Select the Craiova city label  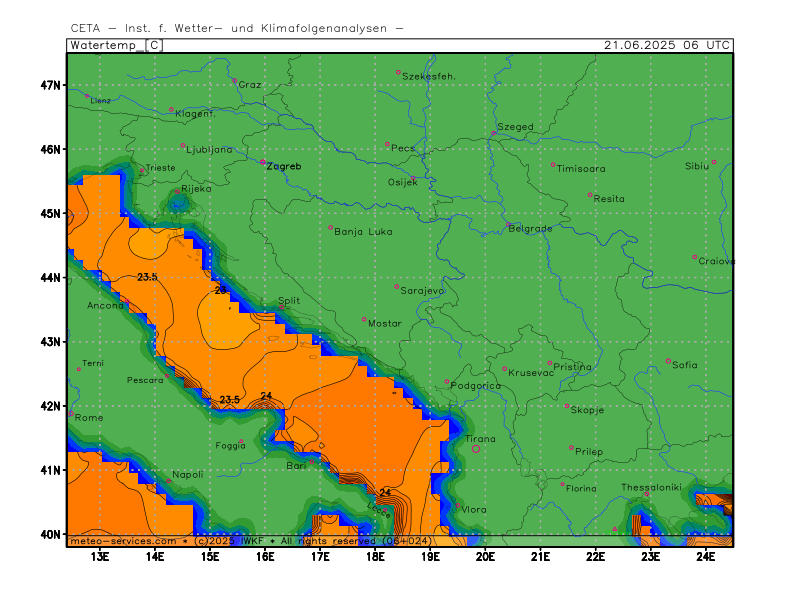point(716,261)
